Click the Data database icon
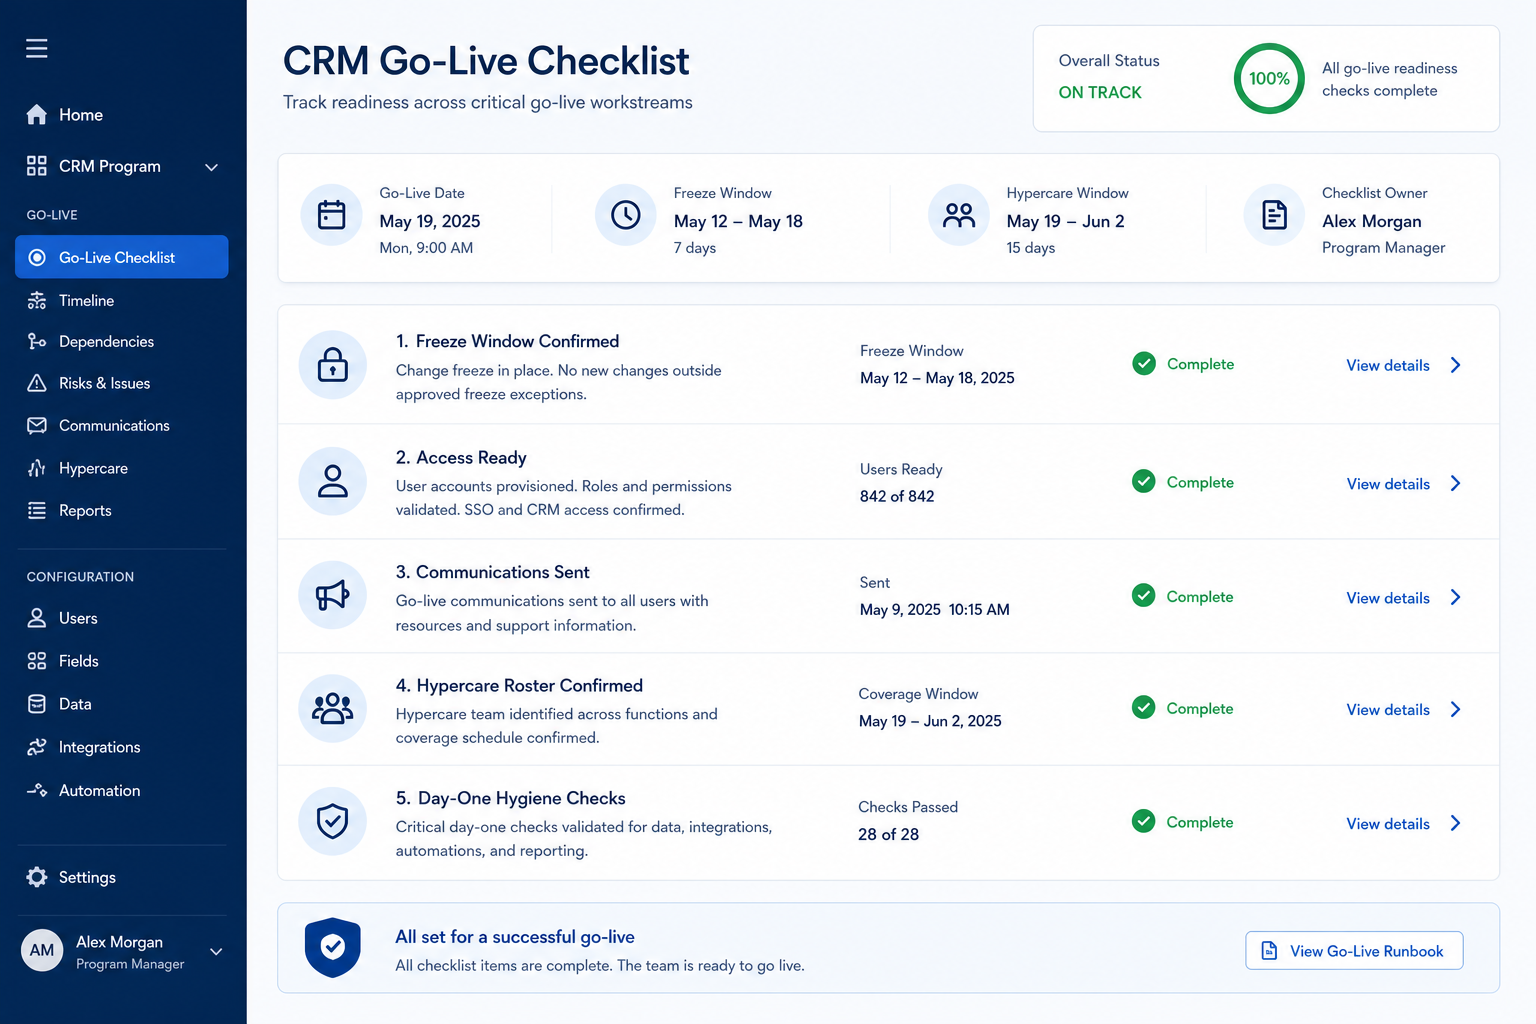The image size is (1536, 1024). click(37, 704)
